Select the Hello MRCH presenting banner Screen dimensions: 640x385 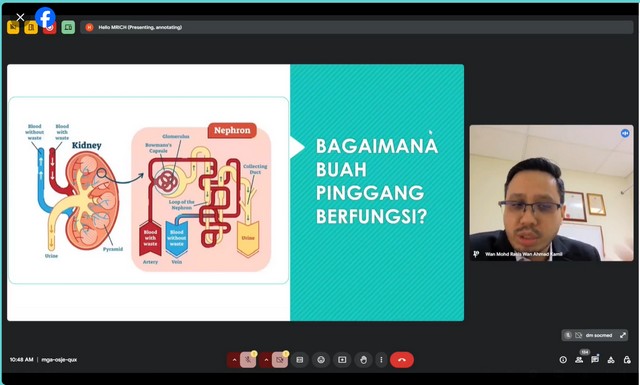[x=356, y=27]
